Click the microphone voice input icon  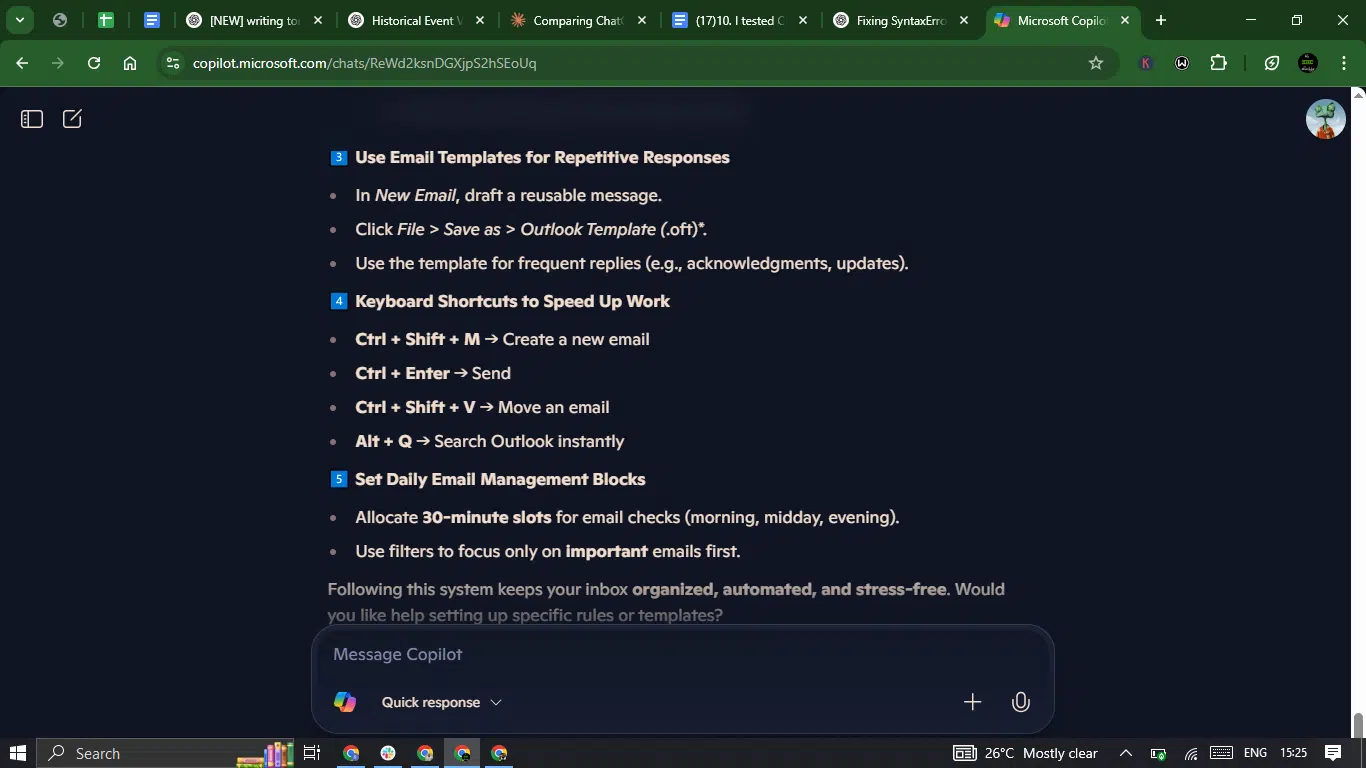tap(1021, 702)
